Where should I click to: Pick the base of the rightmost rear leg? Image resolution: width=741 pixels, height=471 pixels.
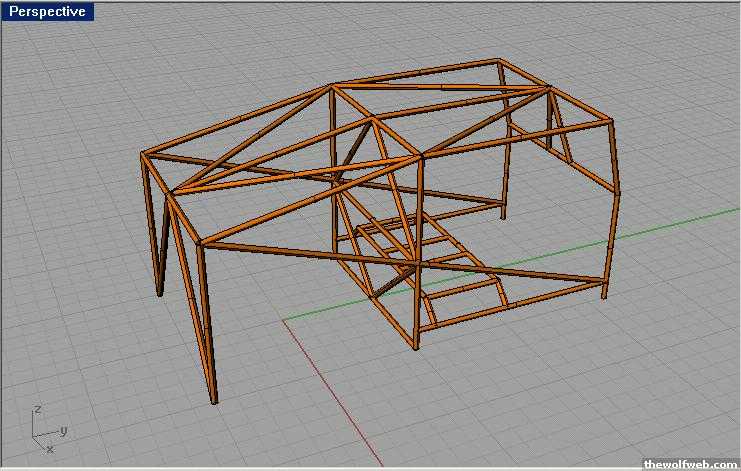[x=603, y=294]
